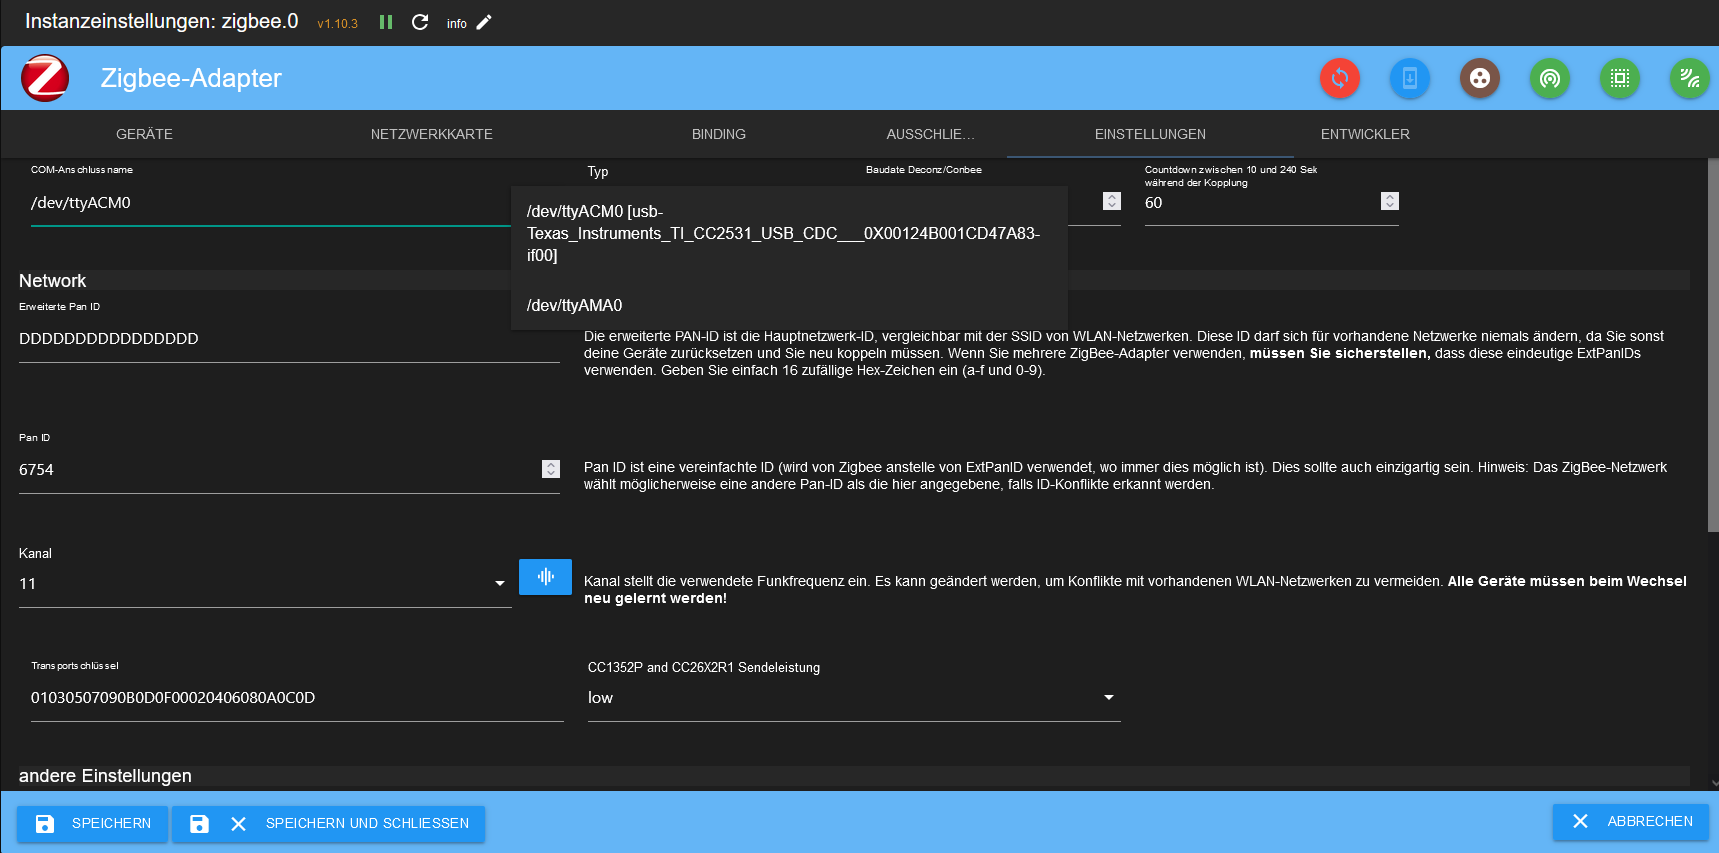
Task: Click the blue device download button
Action: 1410,78
